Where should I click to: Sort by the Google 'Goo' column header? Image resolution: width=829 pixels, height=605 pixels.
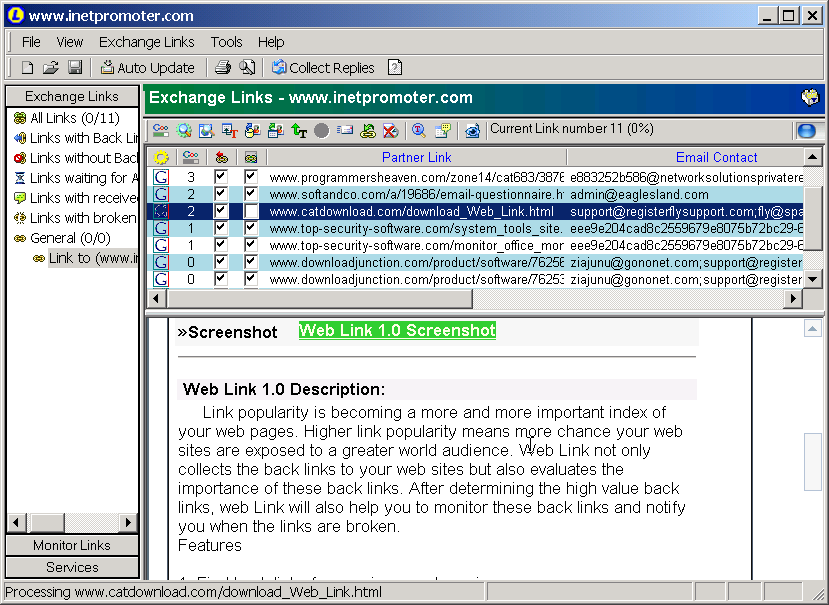pyautogui.click(x=191, y=157)
